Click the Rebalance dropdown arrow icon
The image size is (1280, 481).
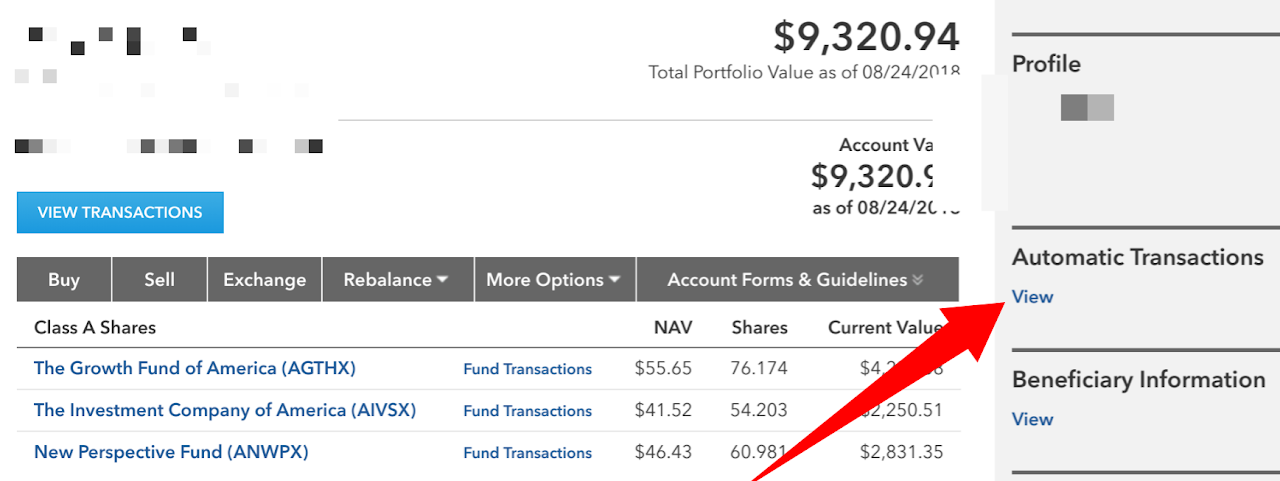point(442,281)
